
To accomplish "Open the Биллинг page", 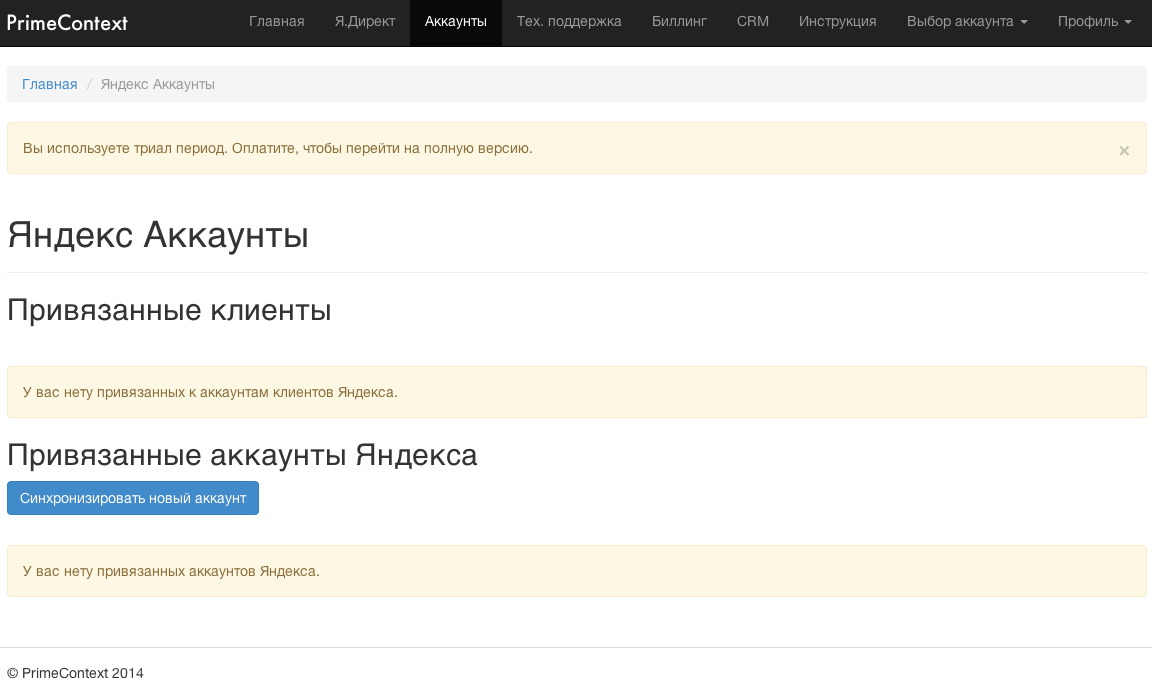I will [x=679, y=22].
